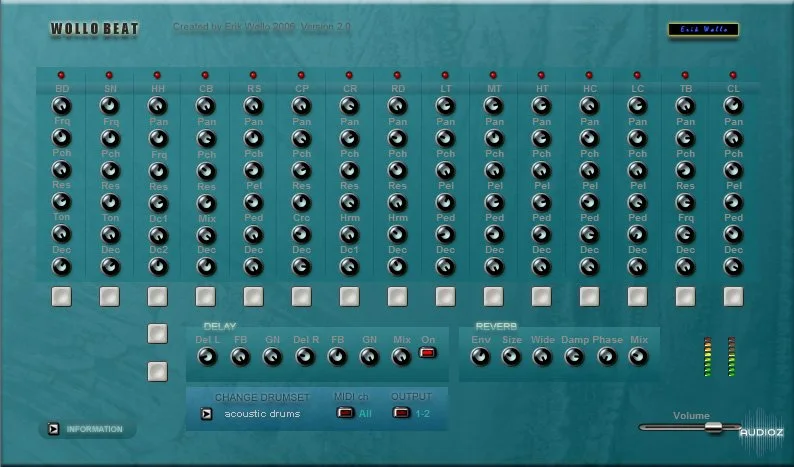Trigger the TB pad button
The width and height of the screenshot is (794, 467).
[x=686, y=297]
